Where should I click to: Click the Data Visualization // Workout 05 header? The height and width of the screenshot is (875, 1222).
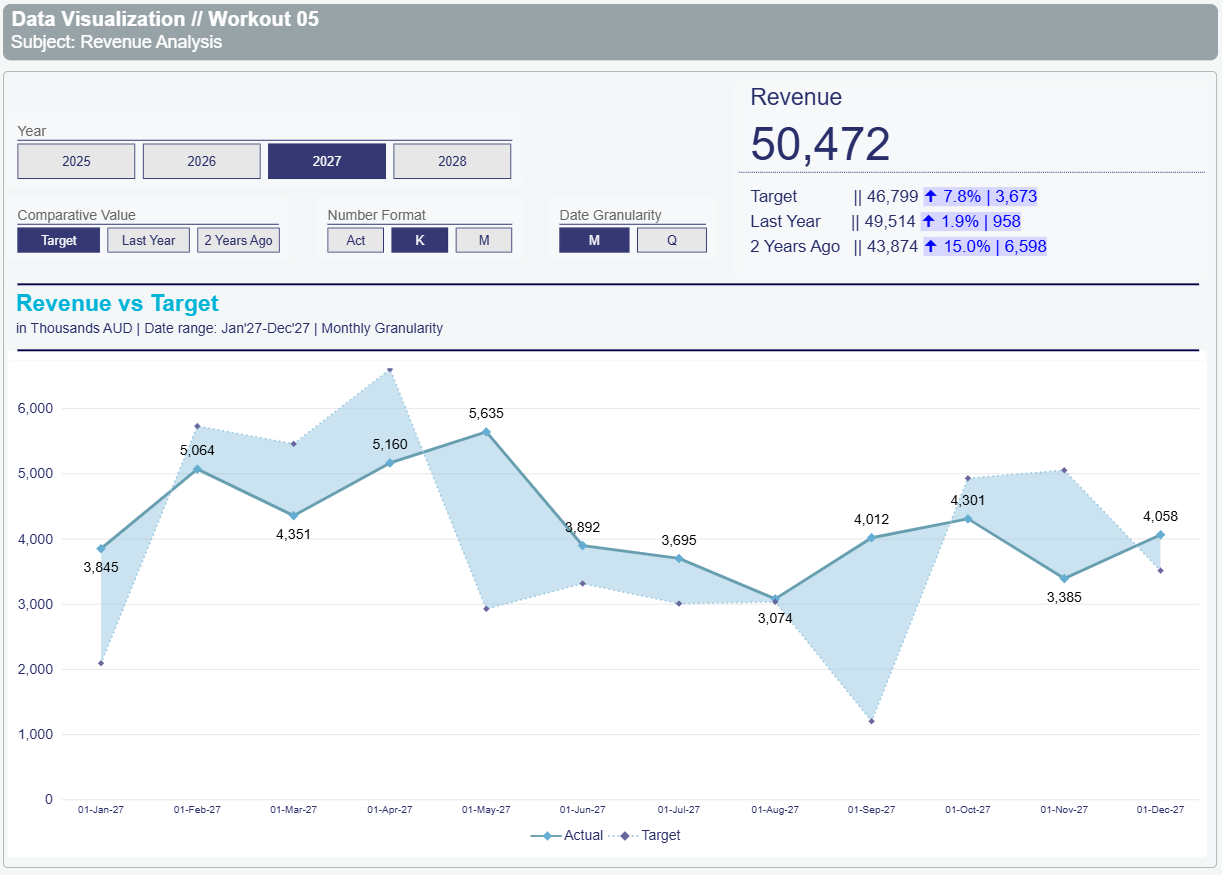click(165, 19)
